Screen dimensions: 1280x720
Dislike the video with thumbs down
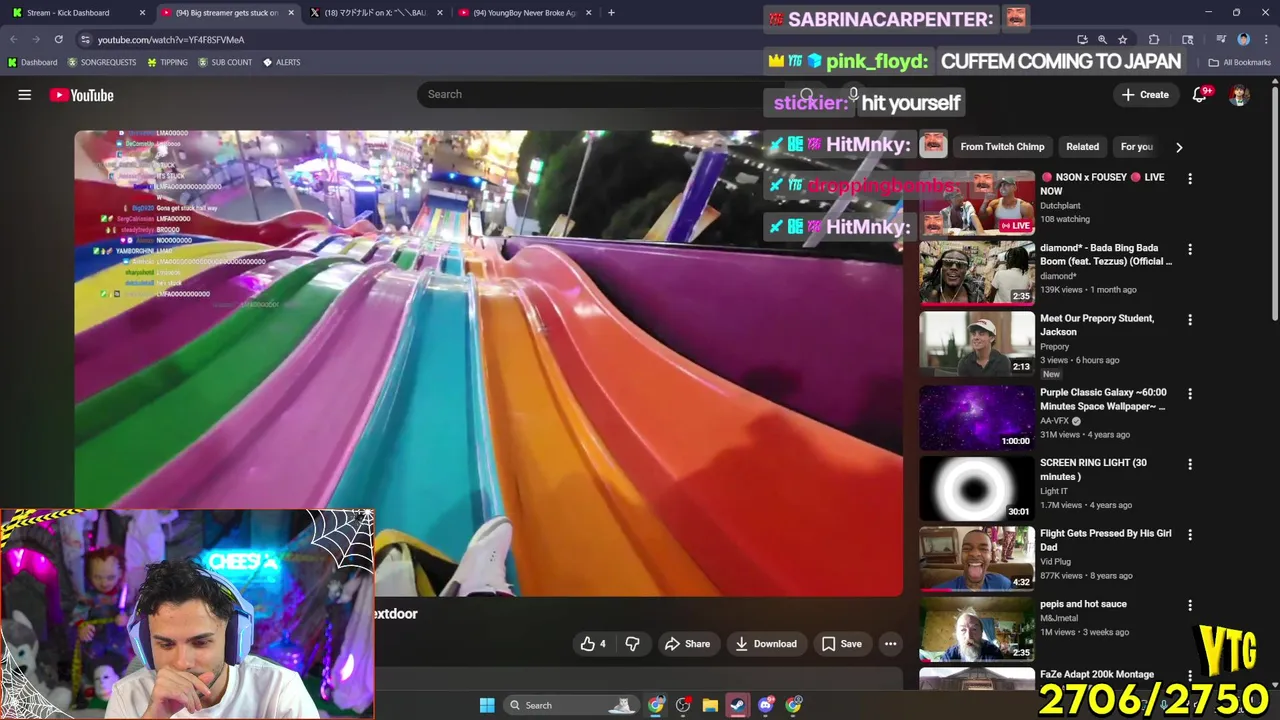(x=632, y=644)
